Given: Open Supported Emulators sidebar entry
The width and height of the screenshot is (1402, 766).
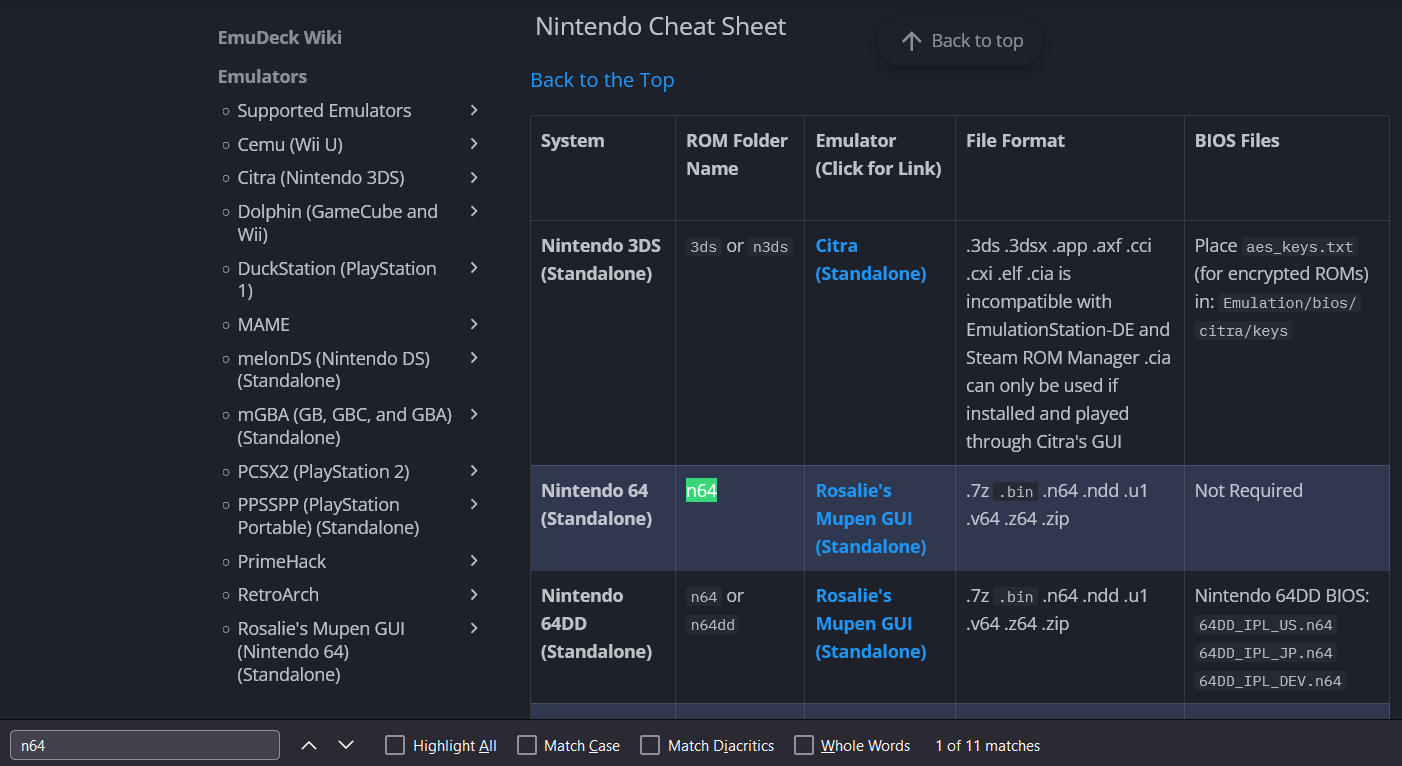Looking at the screenshot, I should [x=324, y=110].
